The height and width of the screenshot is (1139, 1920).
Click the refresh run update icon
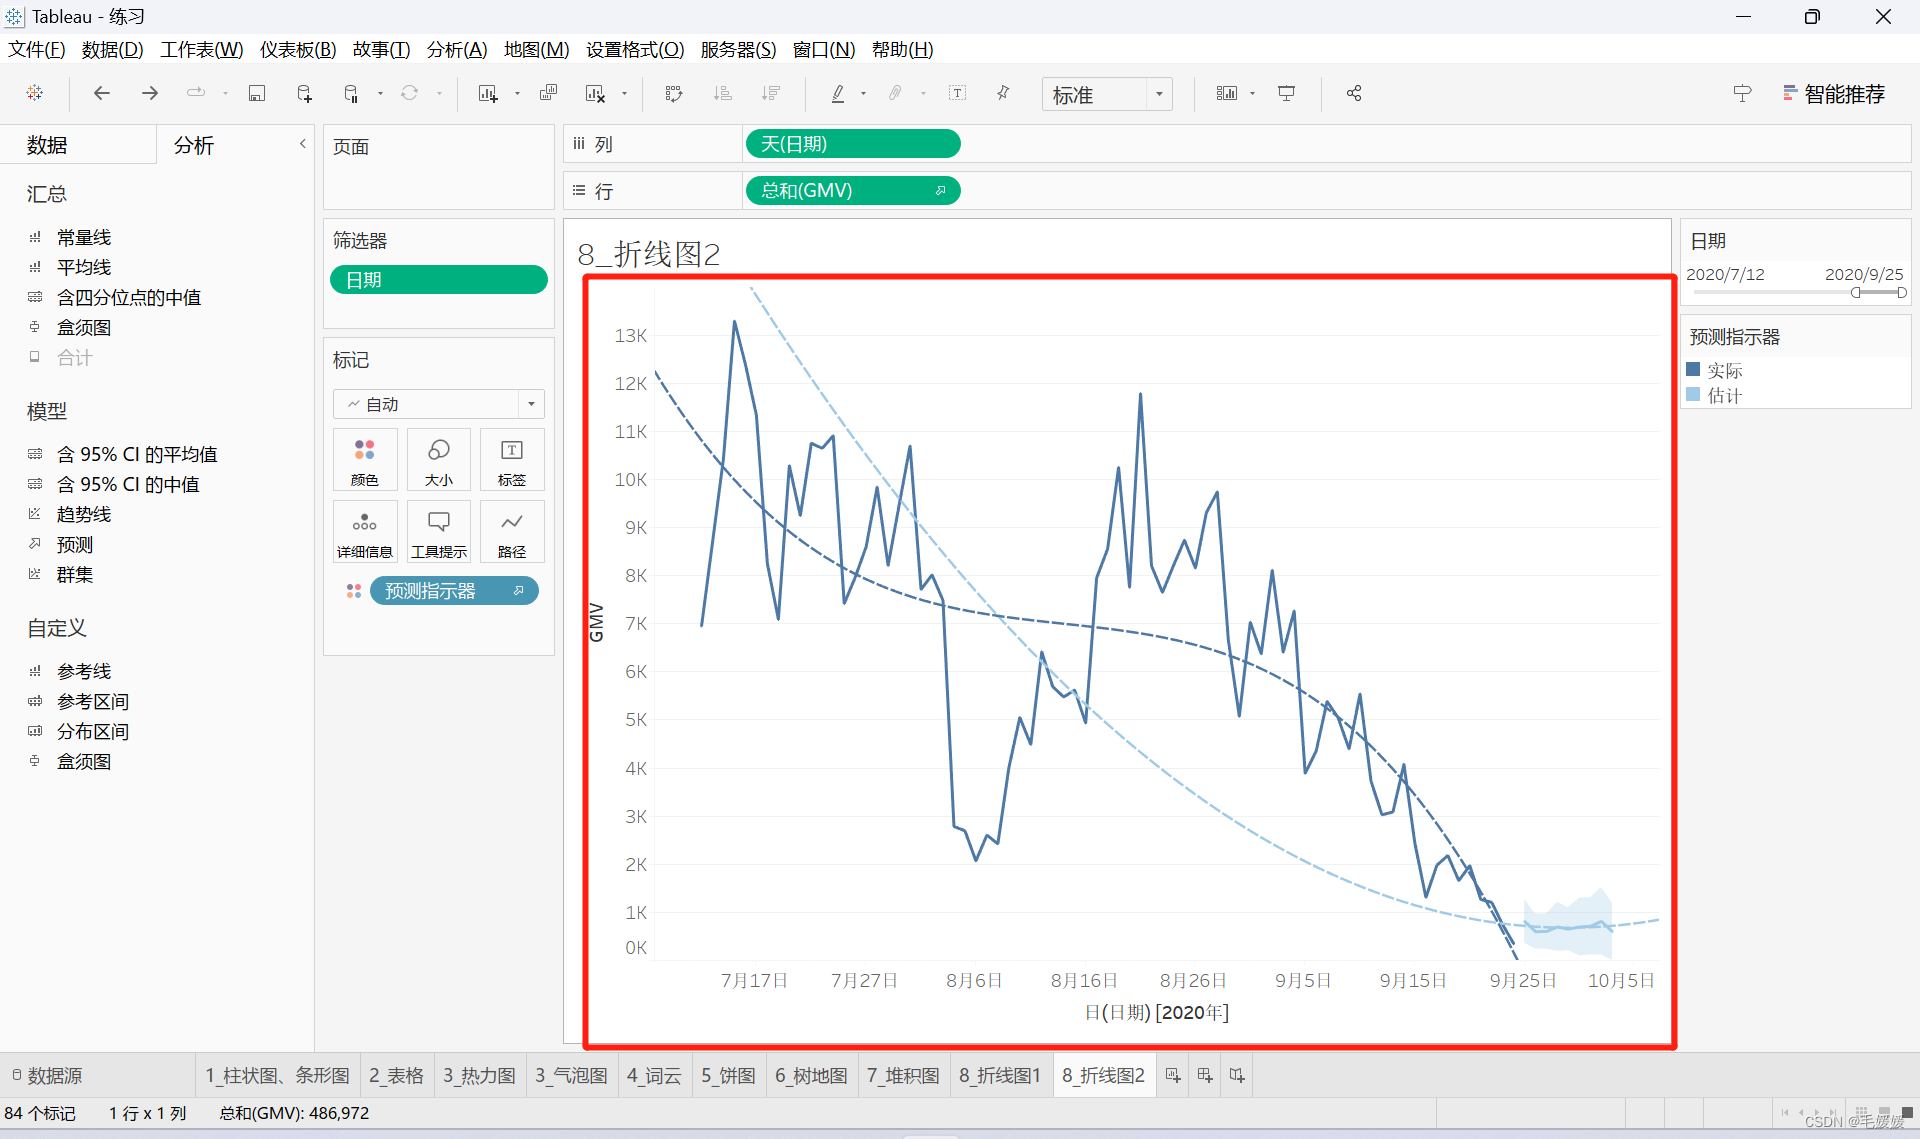(x=410, y=93)
